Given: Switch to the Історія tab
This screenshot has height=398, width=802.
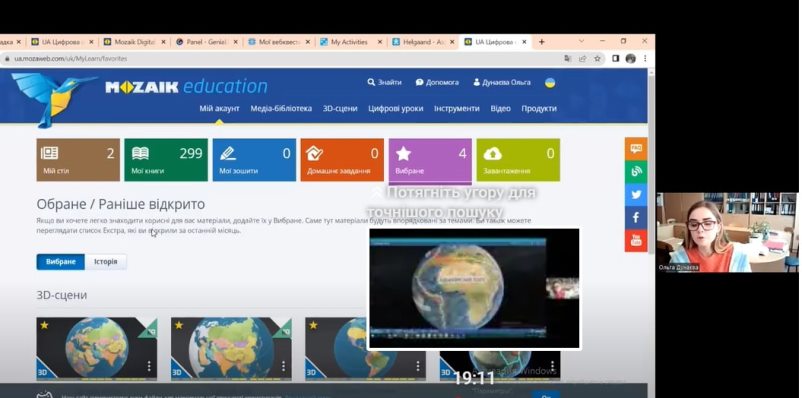Looking at the screenshot, I should [x=105, y=261].
